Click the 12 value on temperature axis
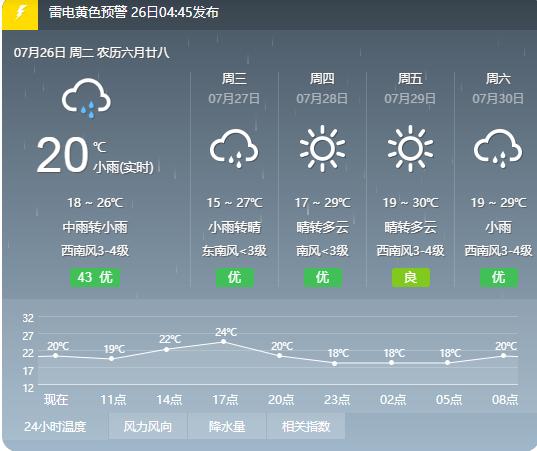537x451 pixels. (28, 388)
